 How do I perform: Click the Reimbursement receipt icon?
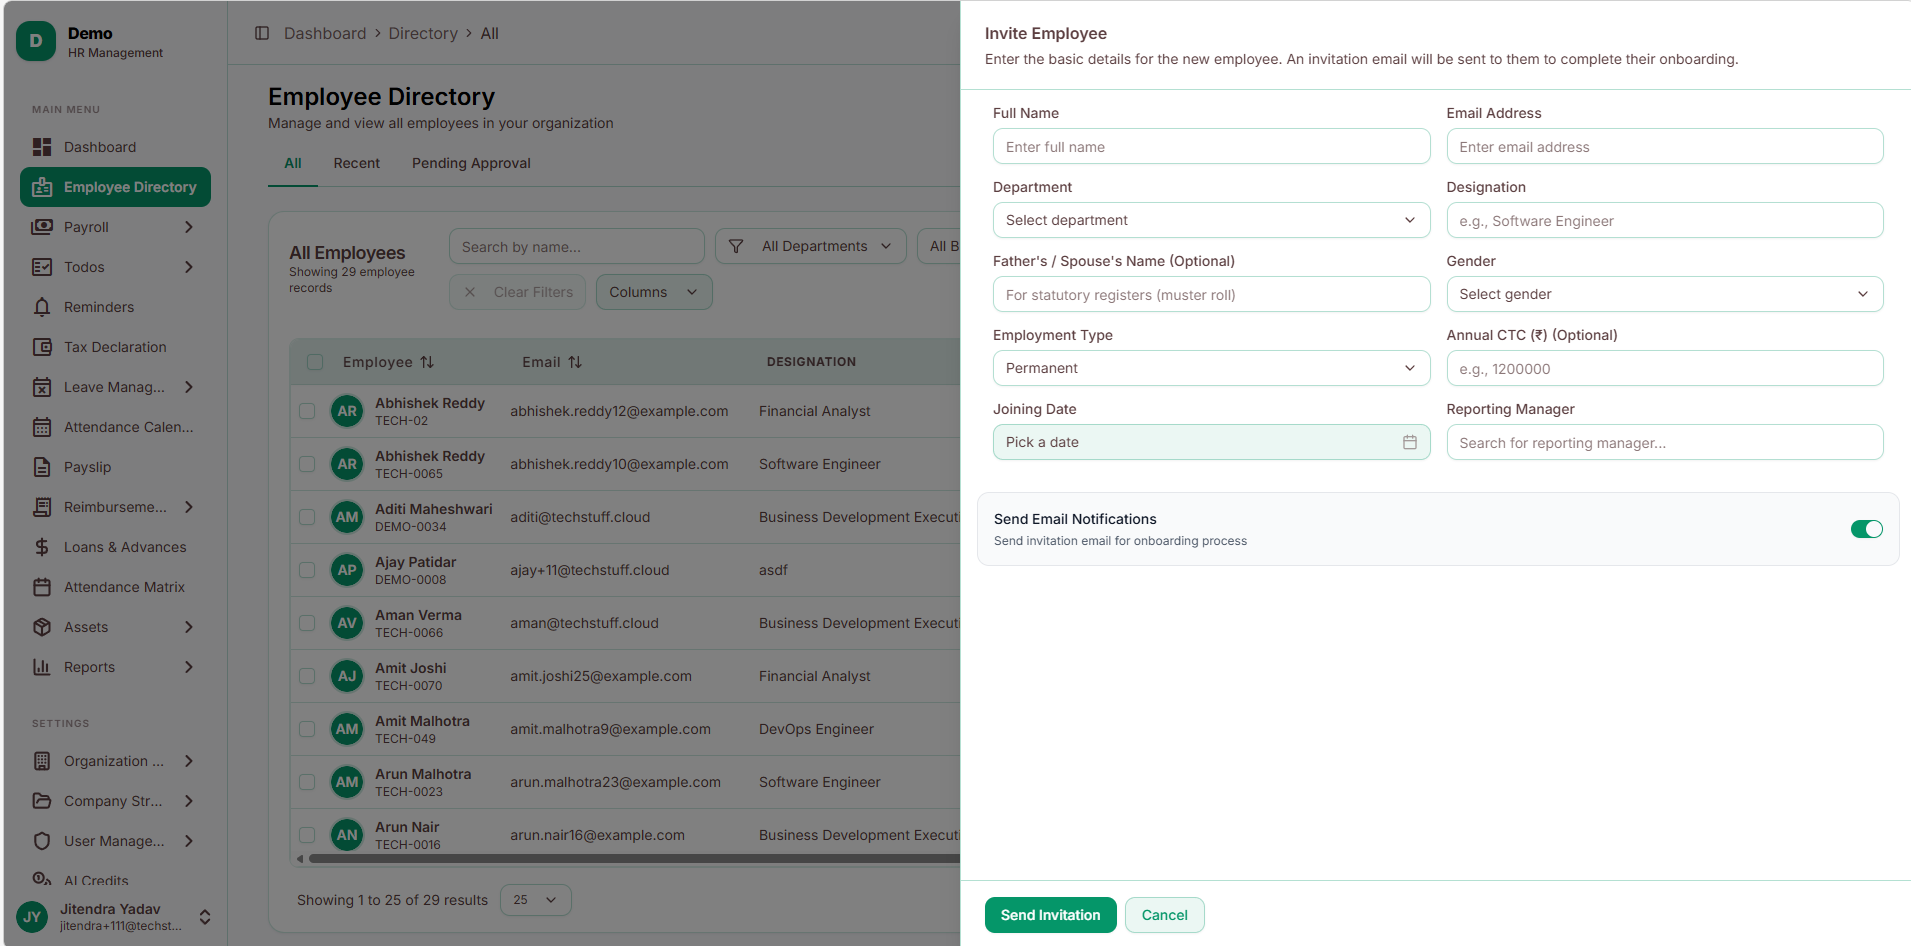click(42, 507)
